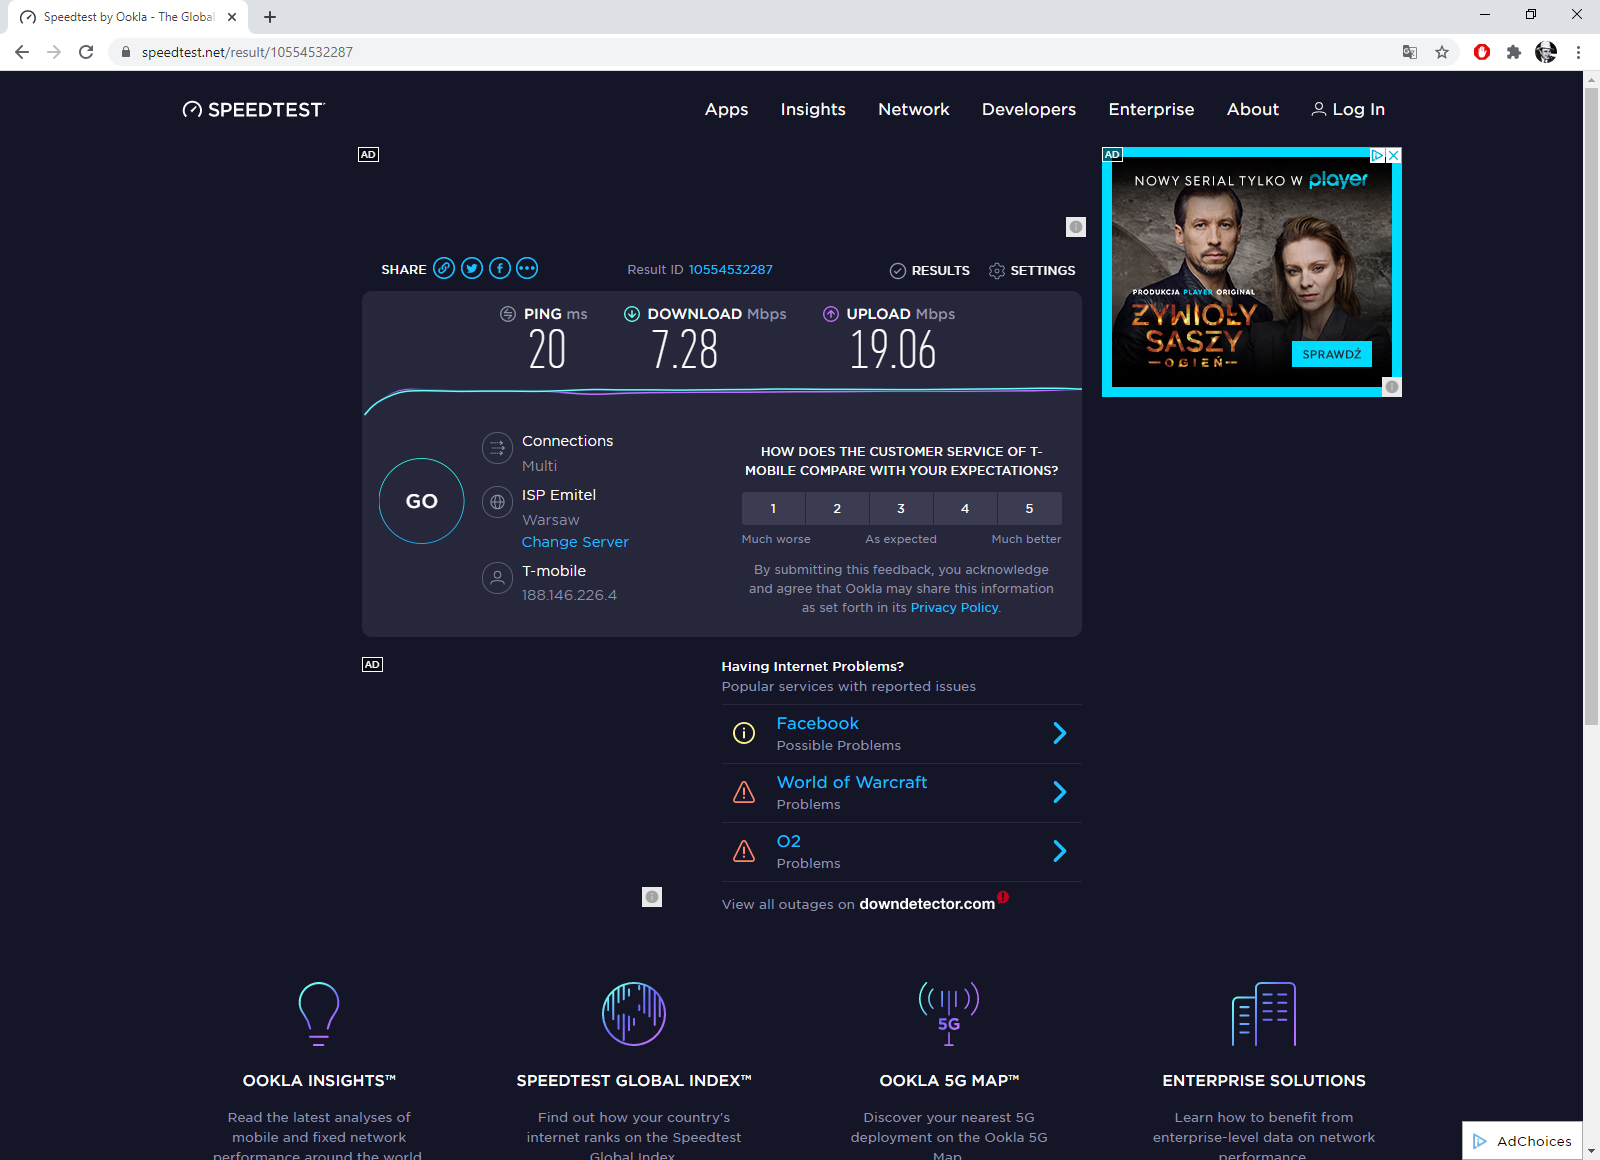Click the Ookla Insights lightbulb icon

319,1013
